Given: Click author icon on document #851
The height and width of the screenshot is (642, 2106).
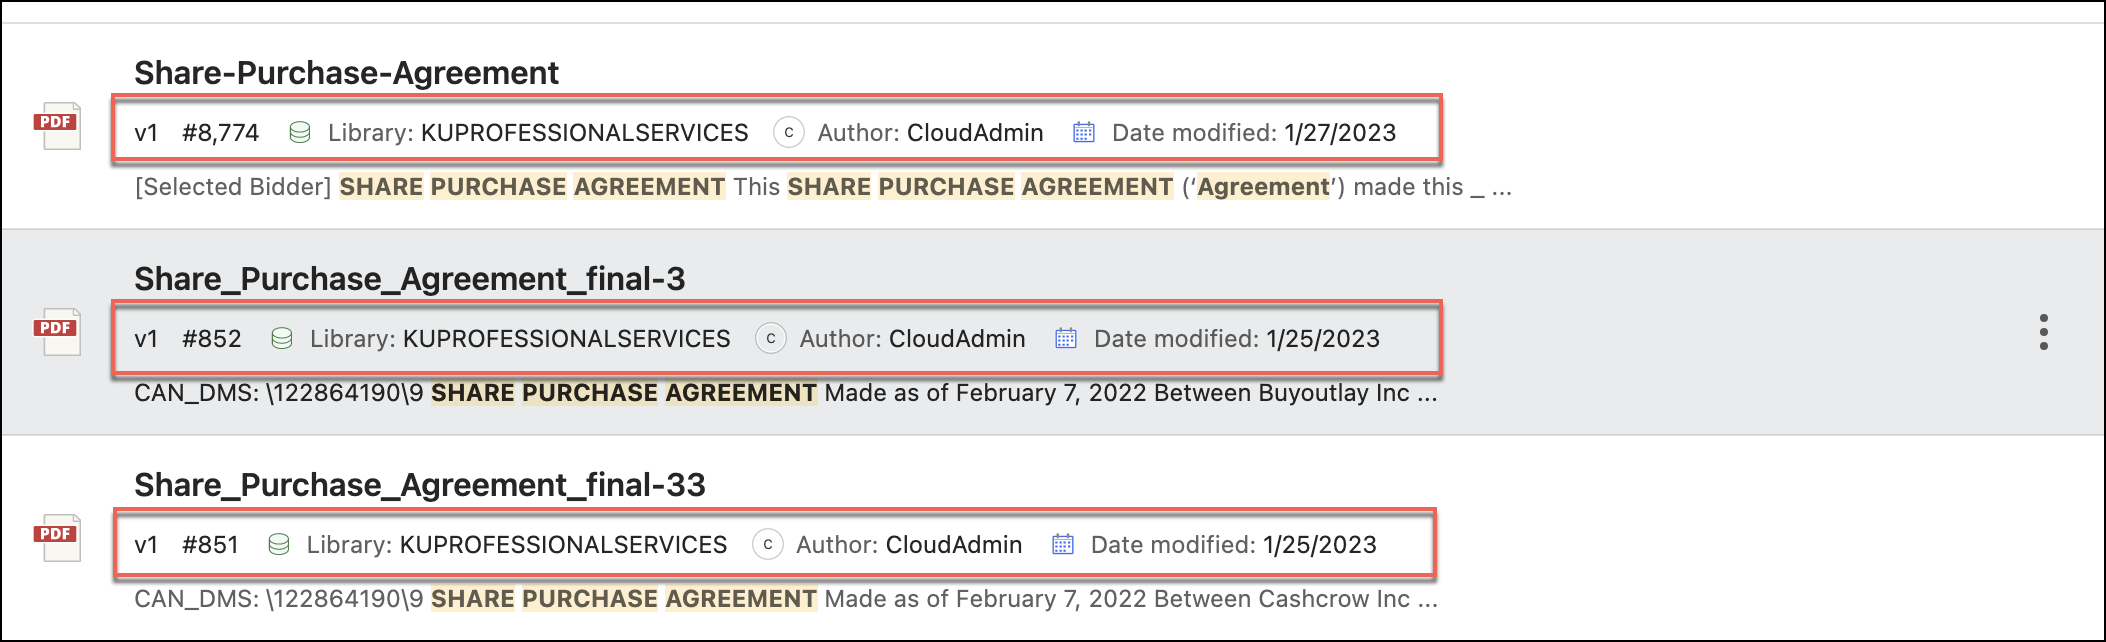Looking at the screenshot, I should click(767, 545).
